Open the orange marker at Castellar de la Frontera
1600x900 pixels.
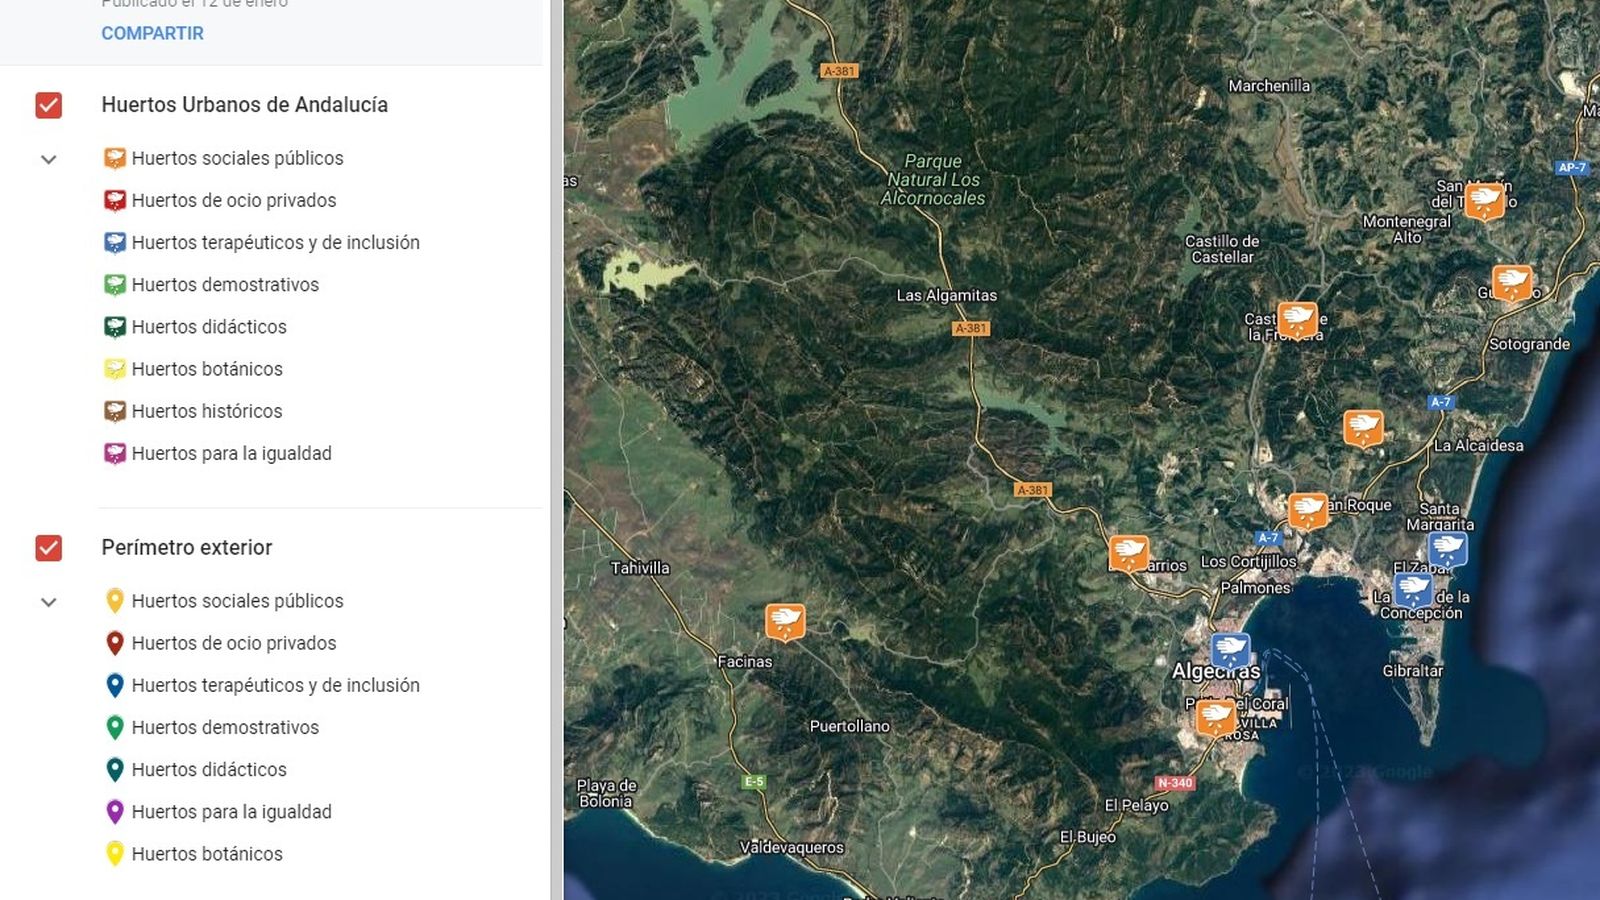click(x=1297, y=320)
